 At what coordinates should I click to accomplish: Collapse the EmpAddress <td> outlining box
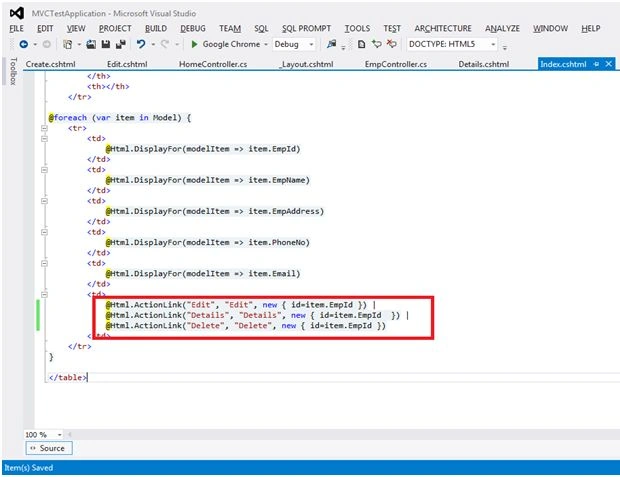[x=44, y=201]
